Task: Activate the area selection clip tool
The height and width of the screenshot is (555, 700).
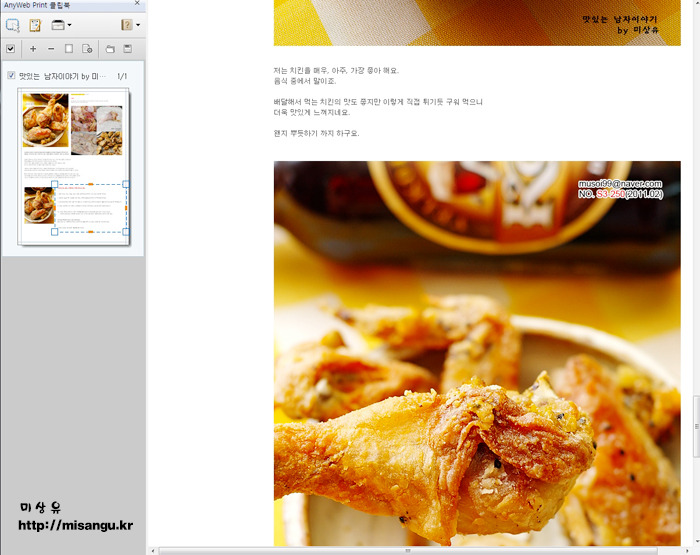Action: pos(12,25)
